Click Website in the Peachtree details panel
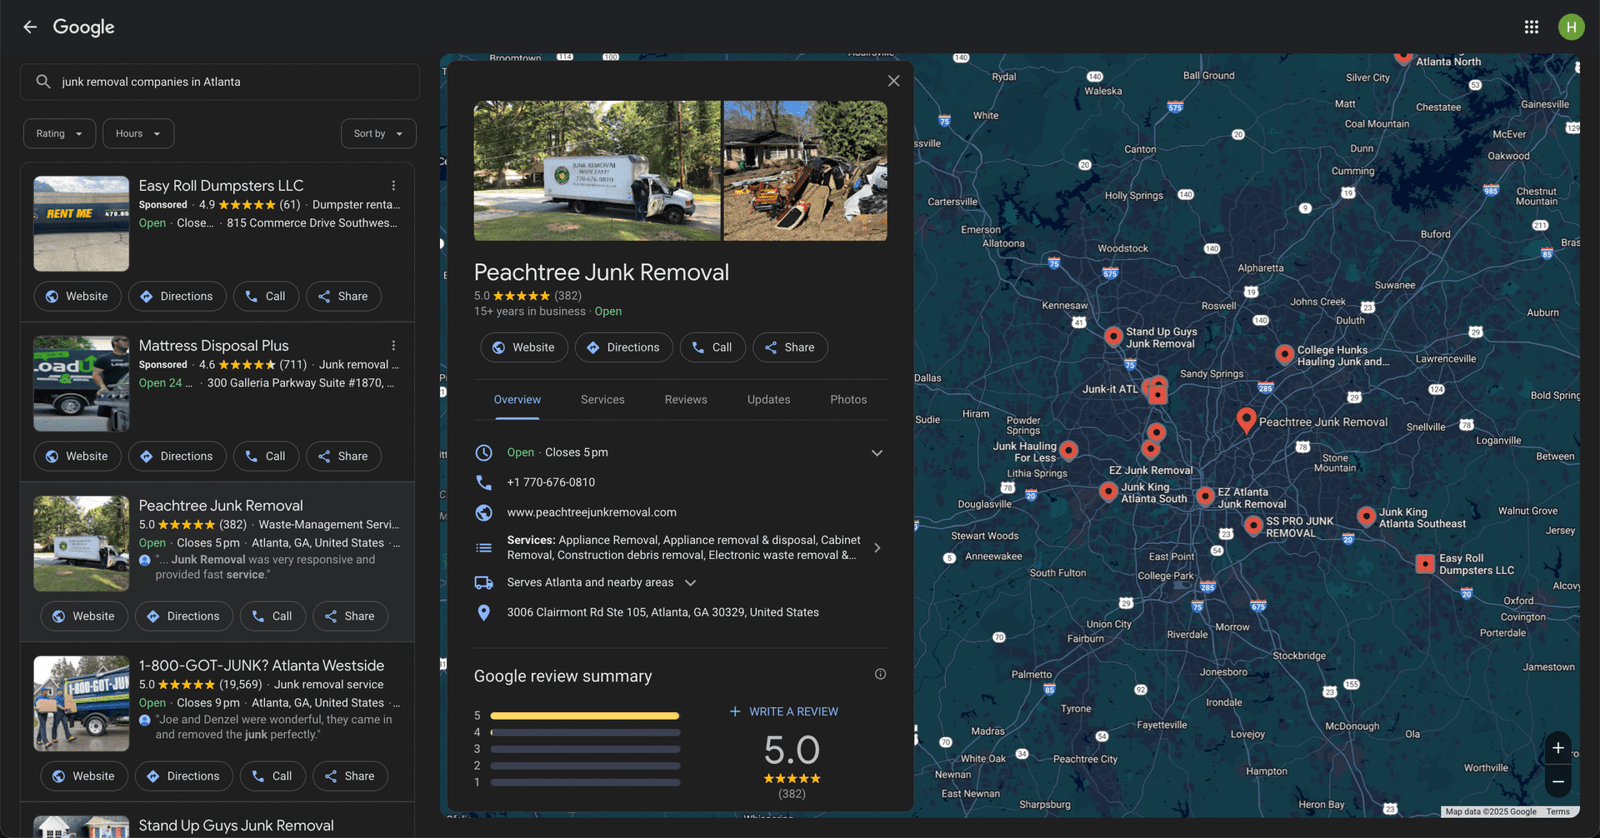Viewport: 1600px width, 838px height. pos(524,347)
